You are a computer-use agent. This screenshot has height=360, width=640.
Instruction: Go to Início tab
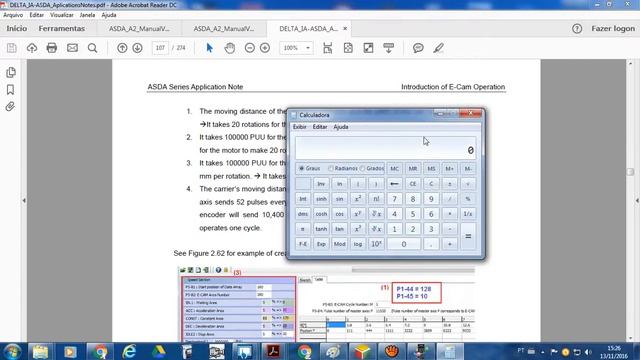coord(17,29)
